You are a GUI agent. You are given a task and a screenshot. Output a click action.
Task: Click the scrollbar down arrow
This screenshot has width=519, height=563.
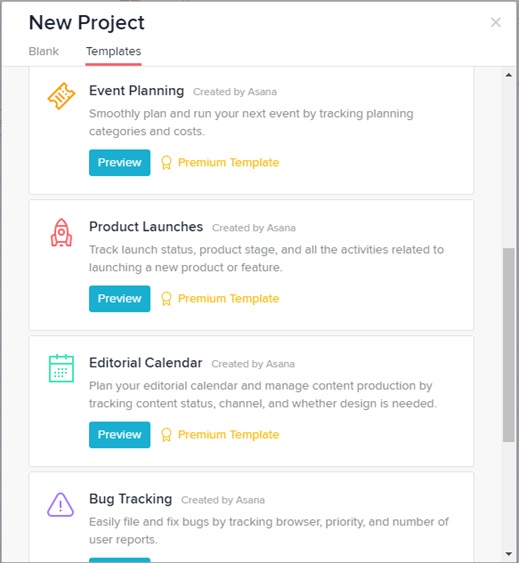tap(508, 554)
